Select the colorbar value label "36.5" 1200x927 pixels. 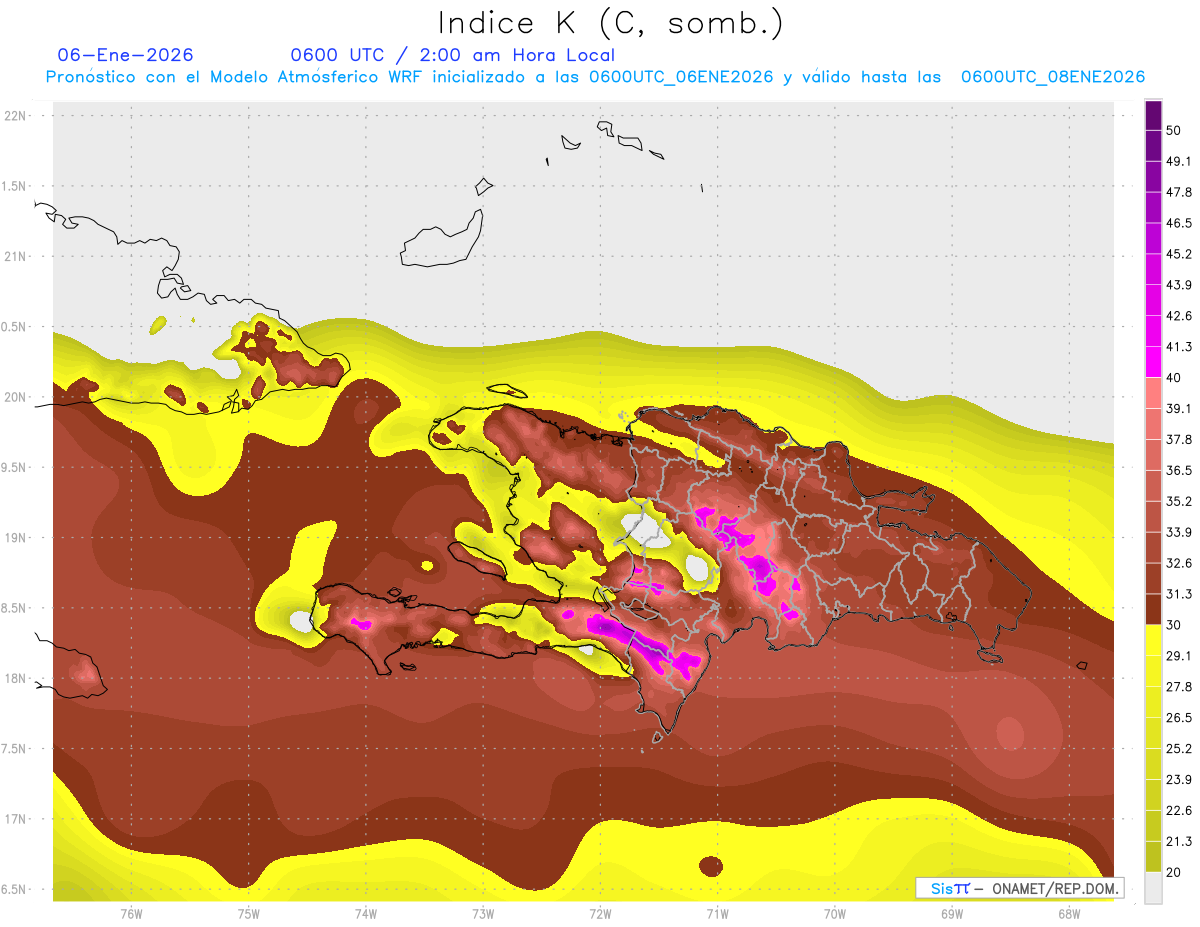point(1178,470)
